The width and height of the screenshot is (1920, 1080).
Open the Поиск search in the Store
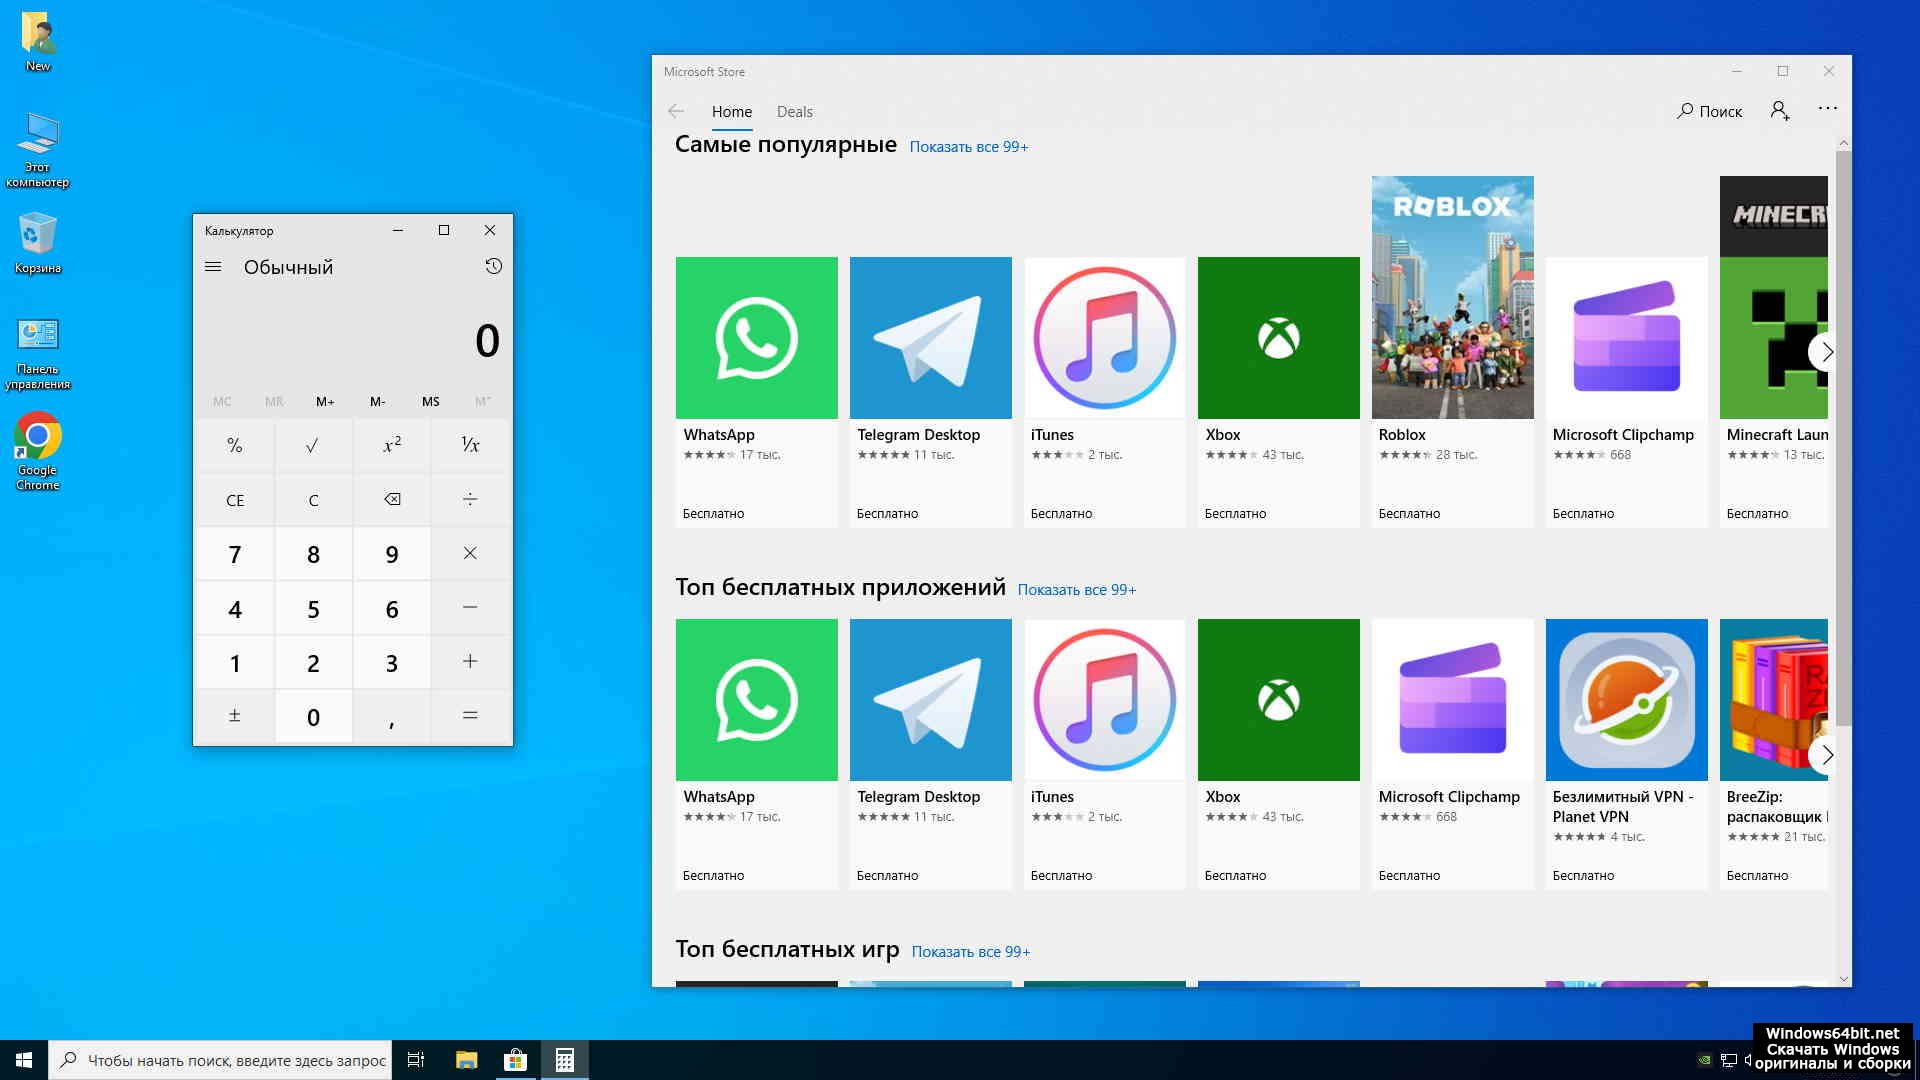[x=1710, y=111]
